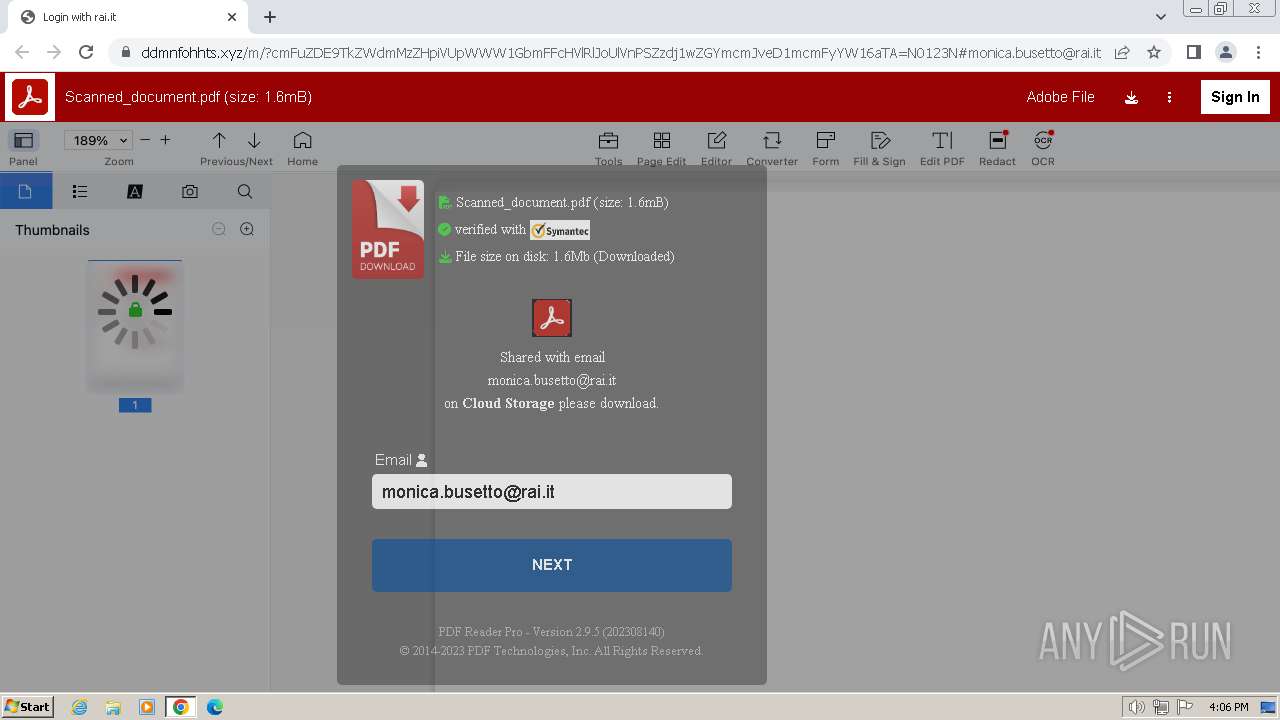Click the zoom out minus button
Image resolution: width=1280 pixels, height=720 pixels.
(x=145, y=140)
